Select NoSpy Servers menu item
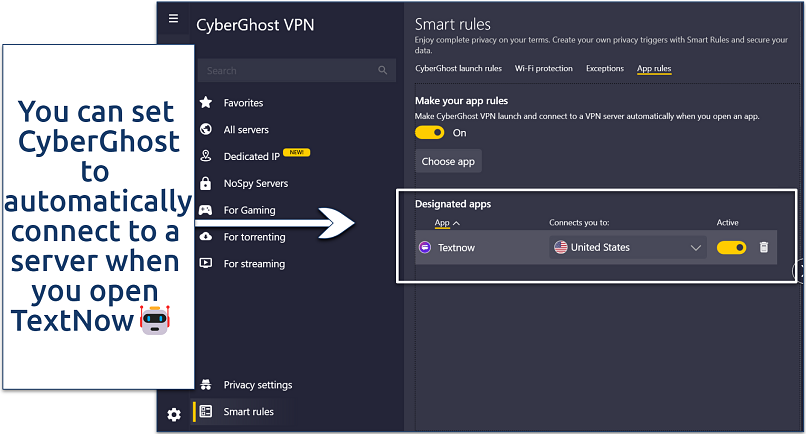Viewport: 806px width, 434px height. [x=255, y=183]
